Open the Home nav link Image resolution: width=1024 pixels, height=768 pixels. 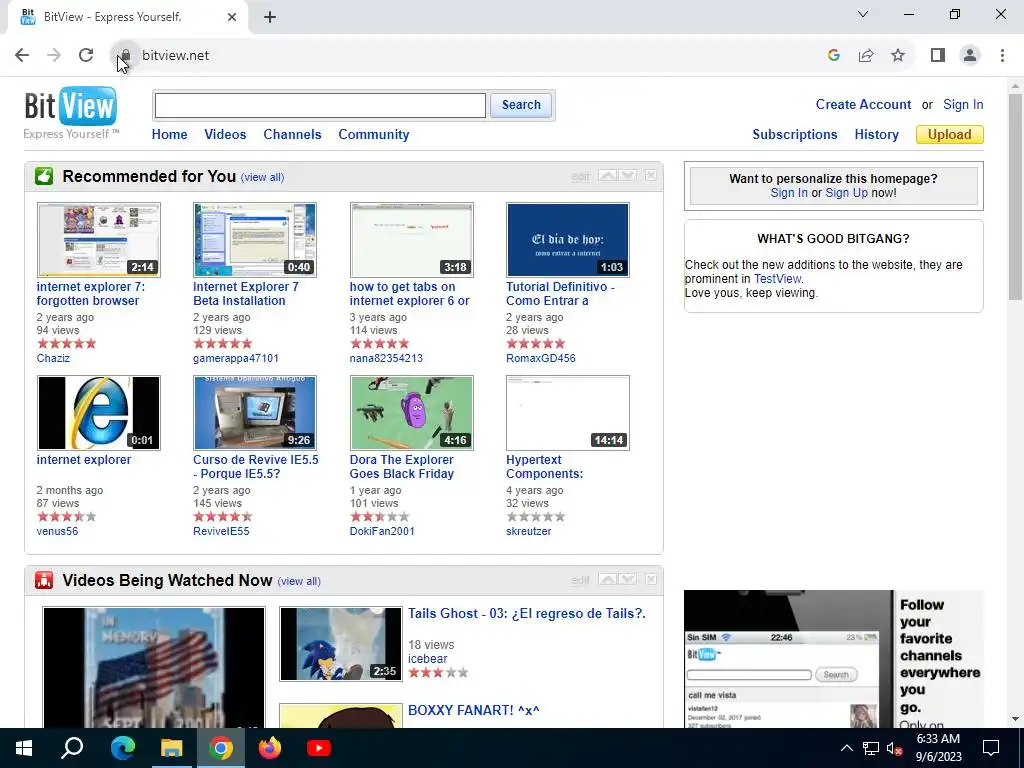point(169,135)
